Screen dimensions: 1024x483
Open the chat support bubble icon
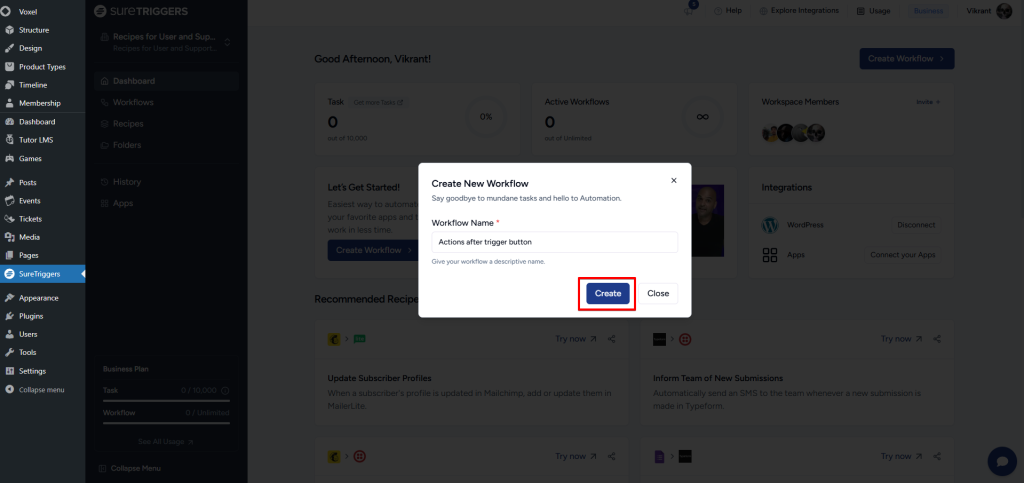pyautogui.click(x=1001, y=460)
